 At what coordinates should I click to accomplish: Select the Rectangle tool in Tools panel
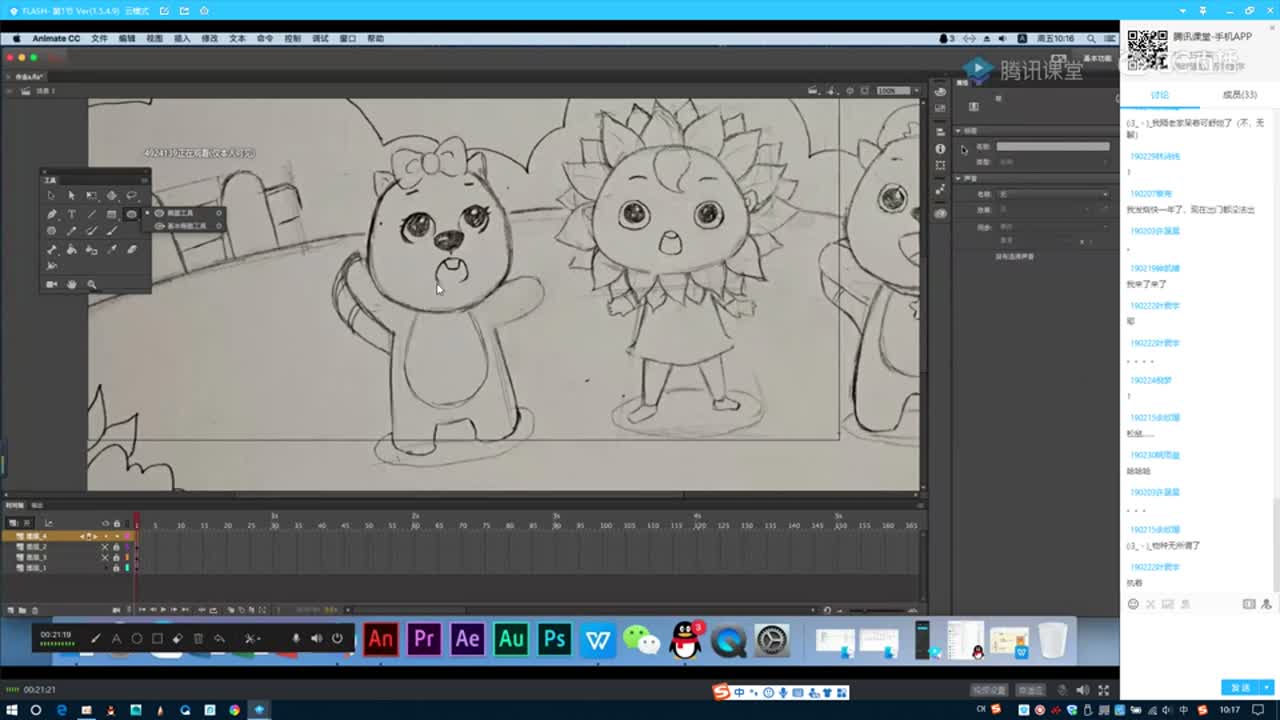click(111, 214)
